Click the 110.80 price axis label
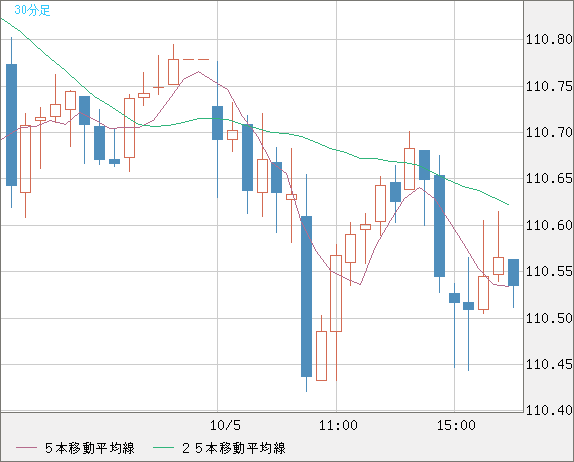The height and width of the screenshot is (462, 574). click(x=549, y=39)
